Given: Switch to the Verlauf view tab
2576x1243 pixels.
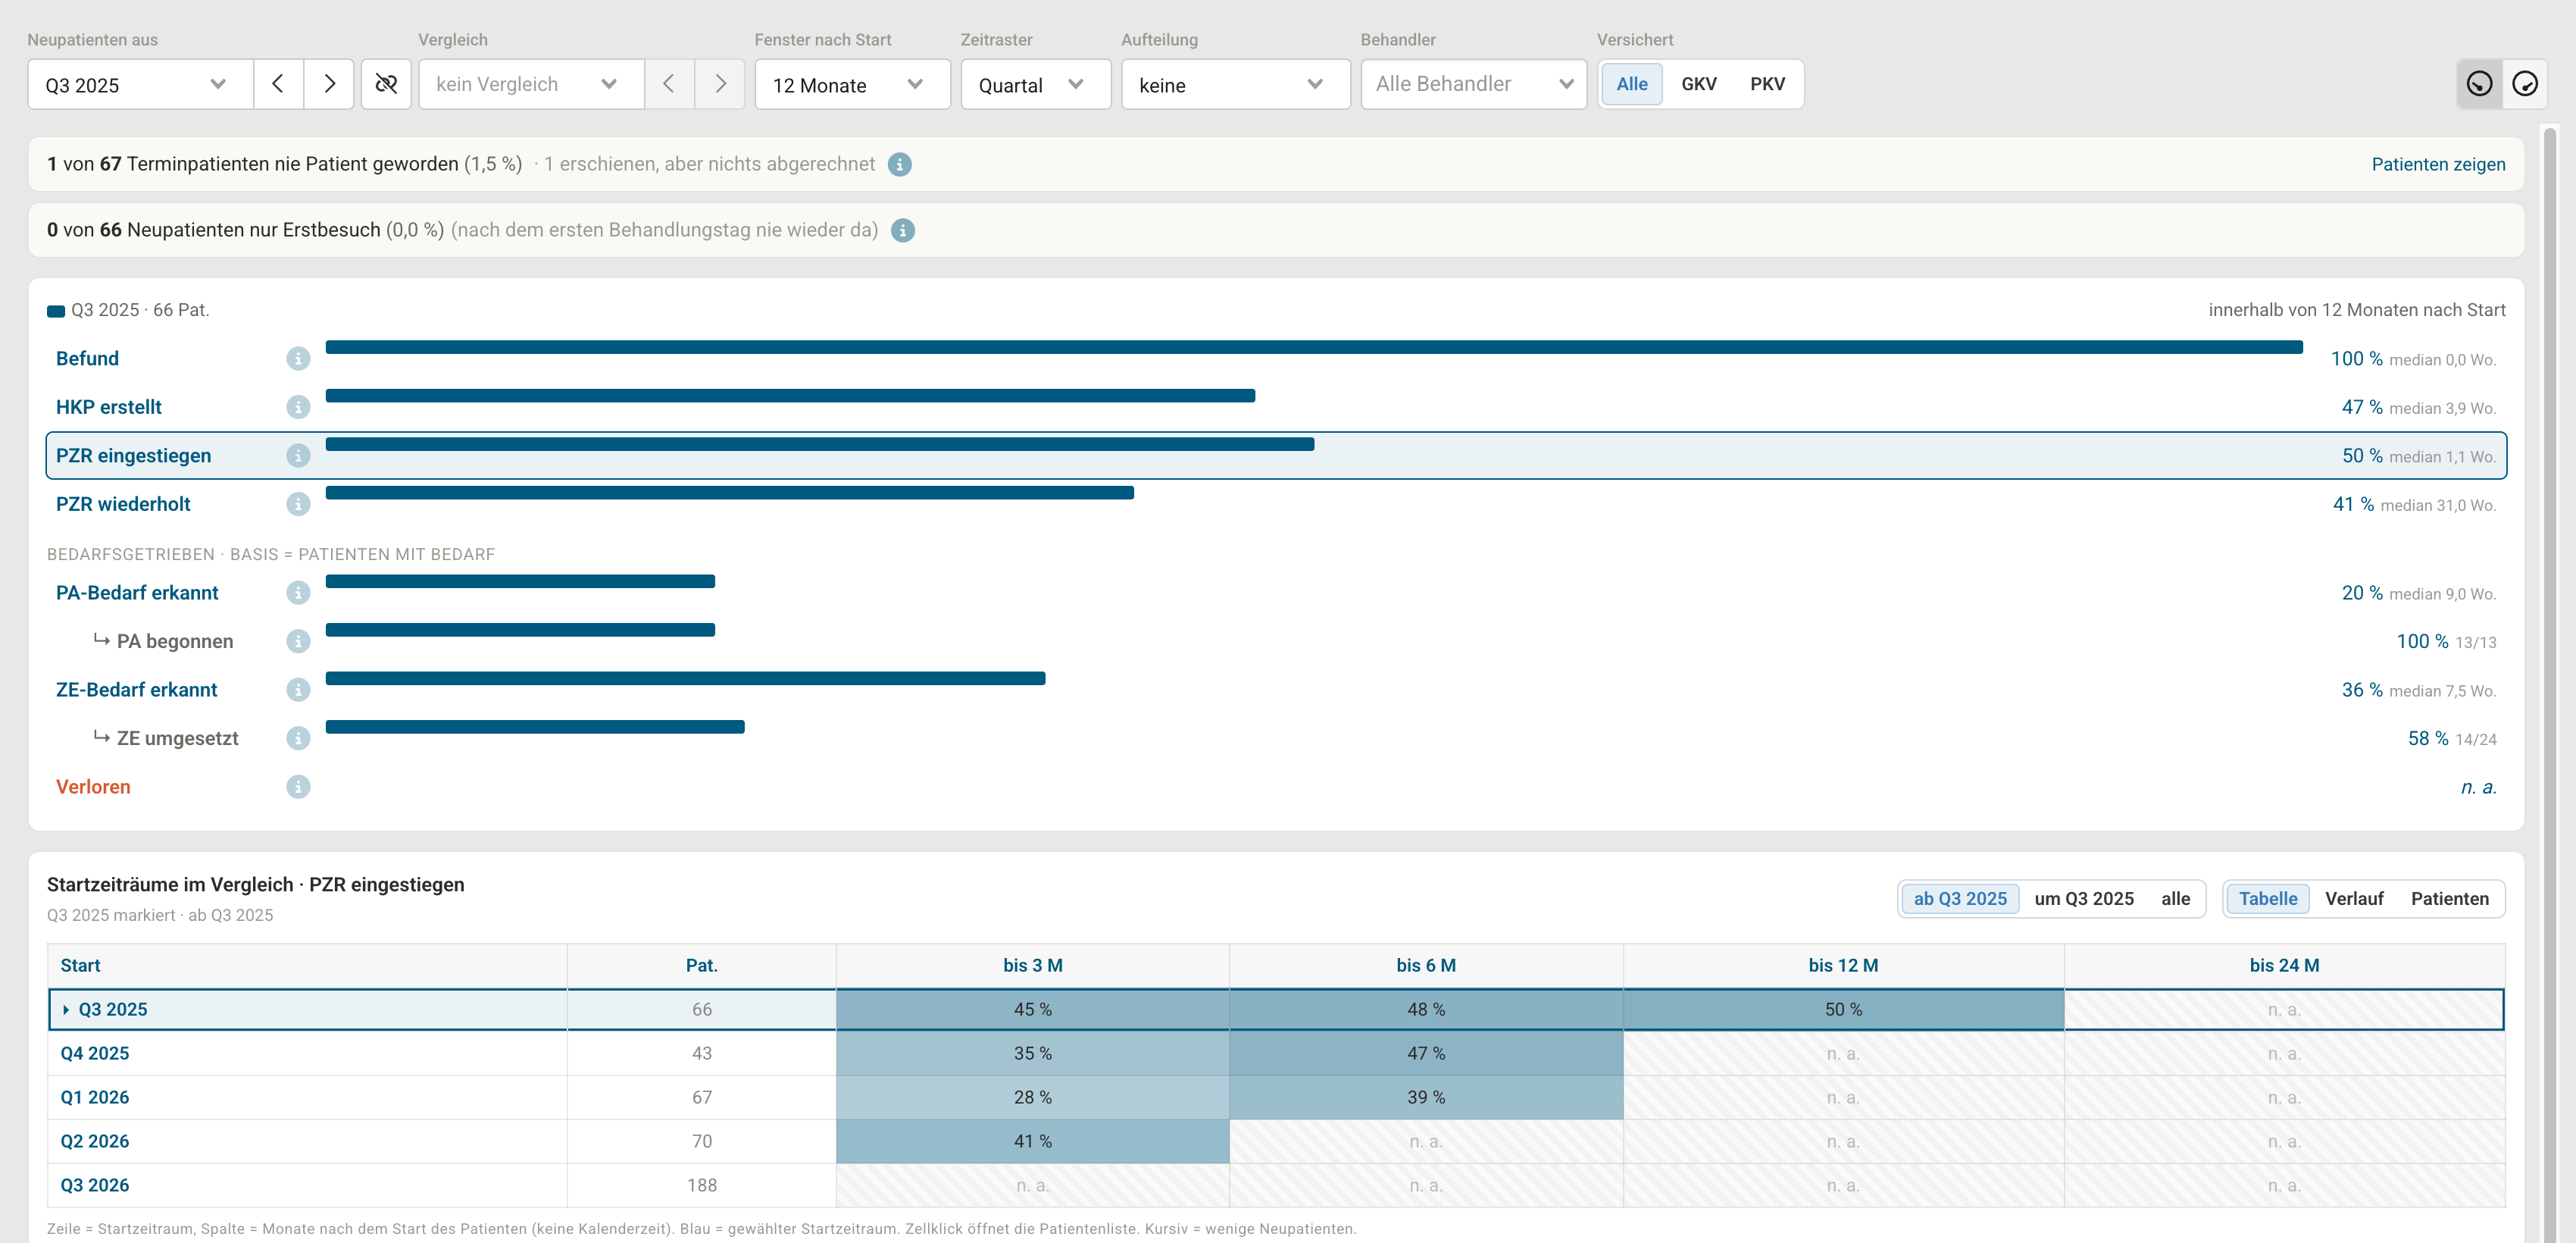Looking at the screenshot, I should (x=2354, y=899).
